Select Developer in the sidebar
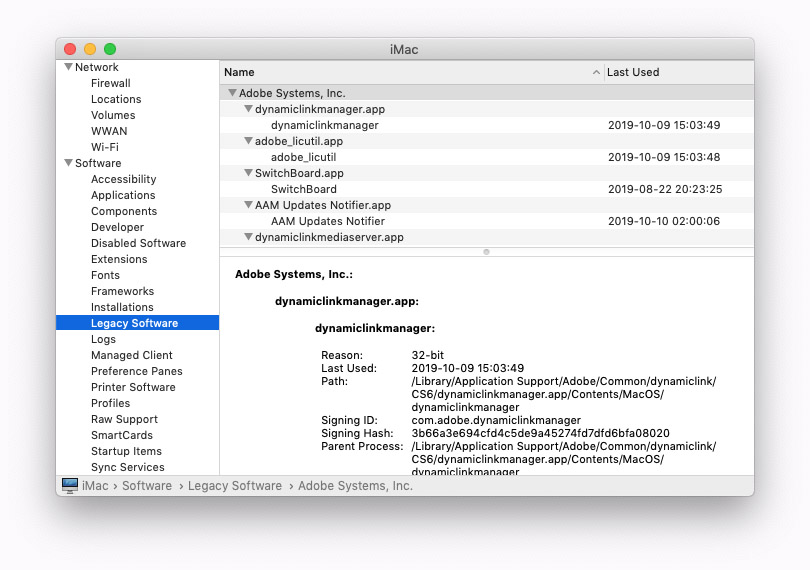Viewport: 810px width, 570px height. (x=117, y=227)
